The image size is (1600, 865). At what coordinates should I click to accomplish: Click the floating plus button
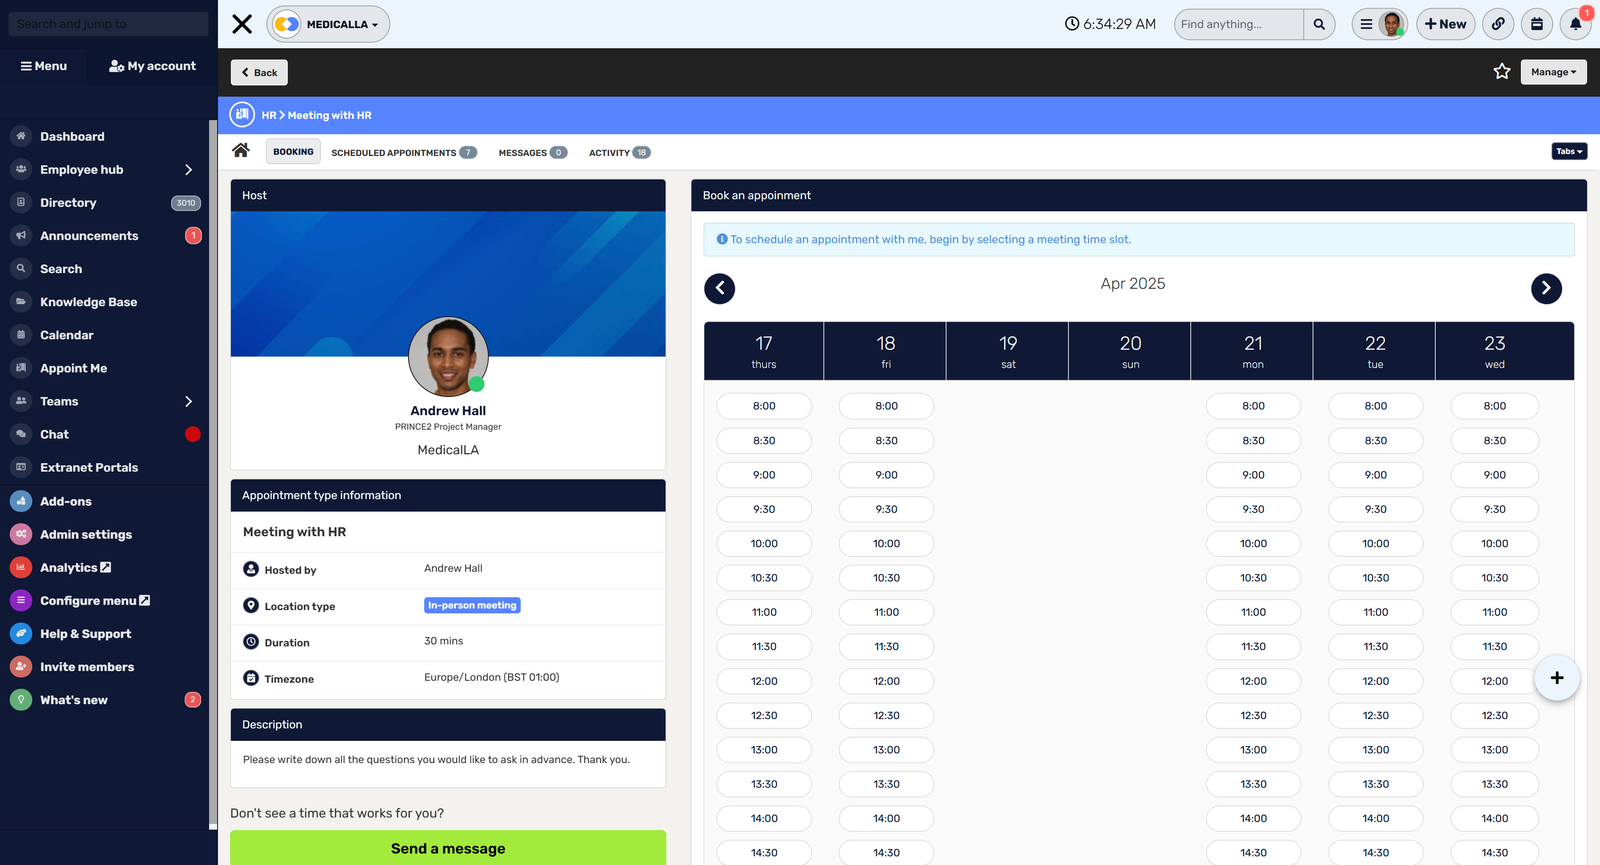(x=1557, y=678)
